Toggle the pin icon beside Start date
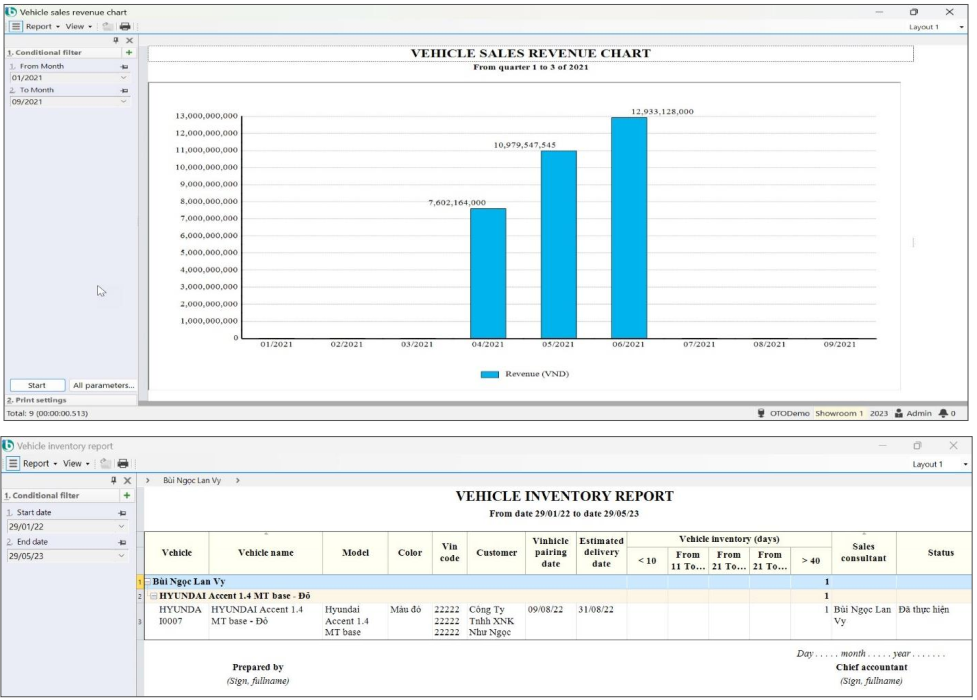Image resolution: width=977 pixels, height=700 pixels. (122, 512)
